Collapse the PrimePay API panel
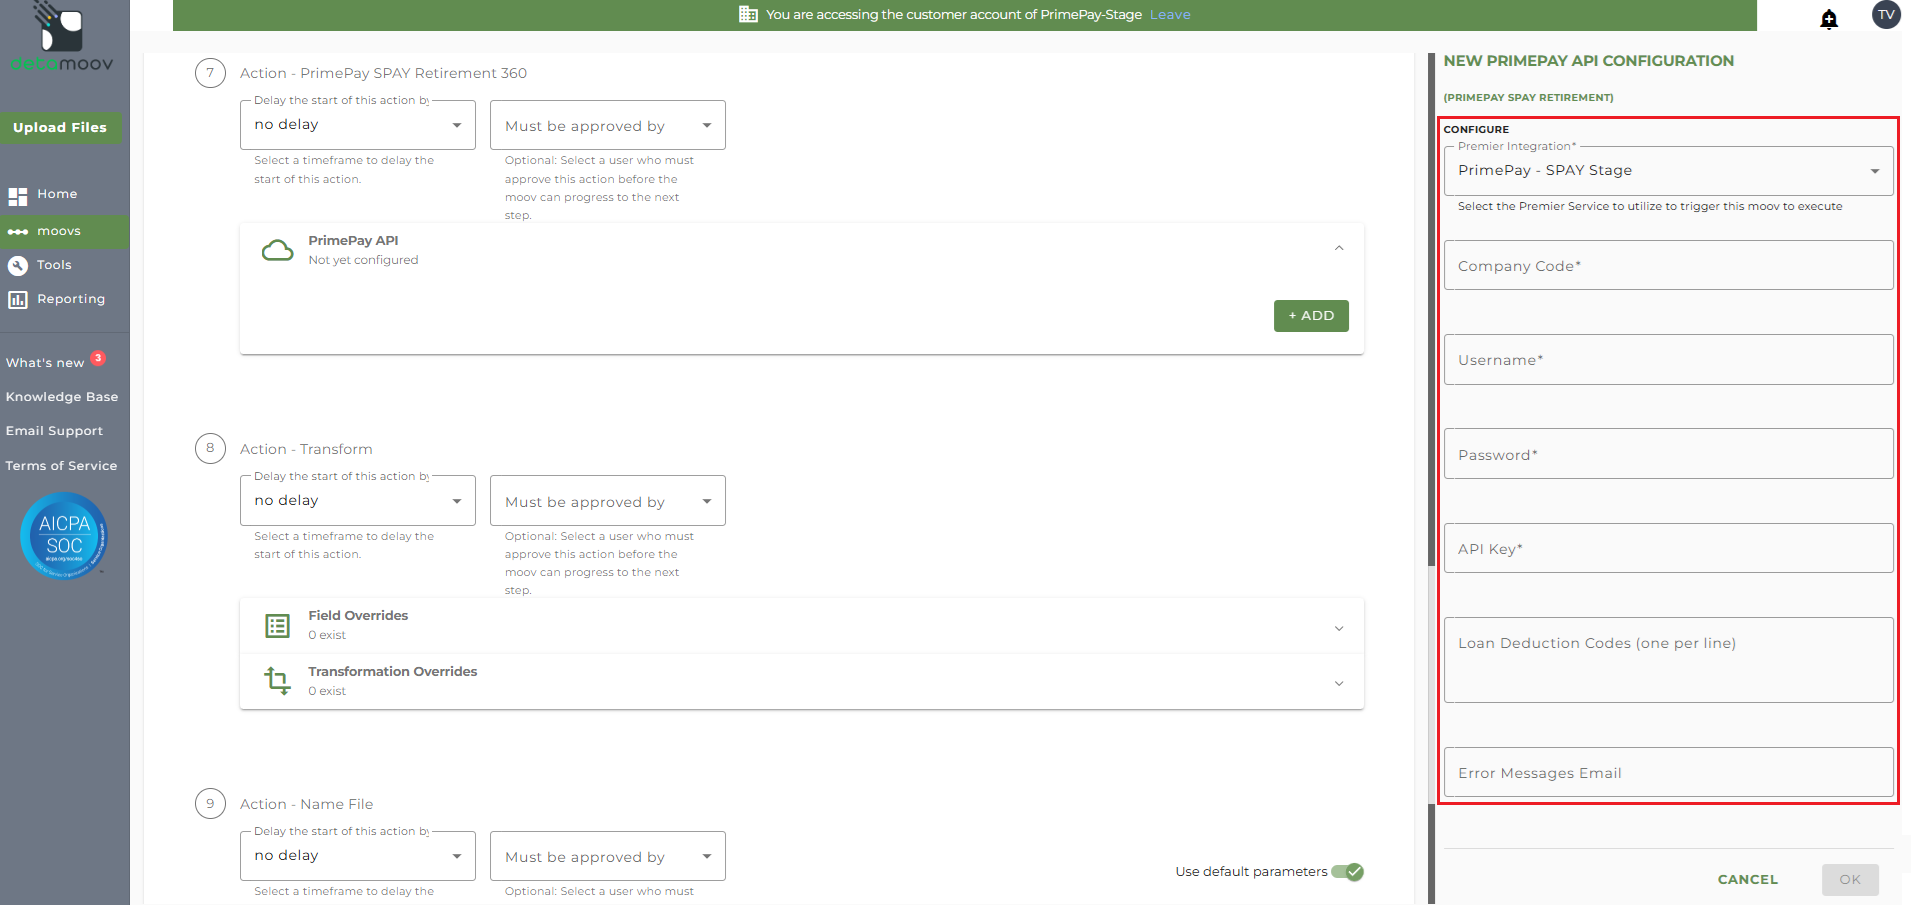Screen dimensions: 1911x905 tap(1339, 248)
